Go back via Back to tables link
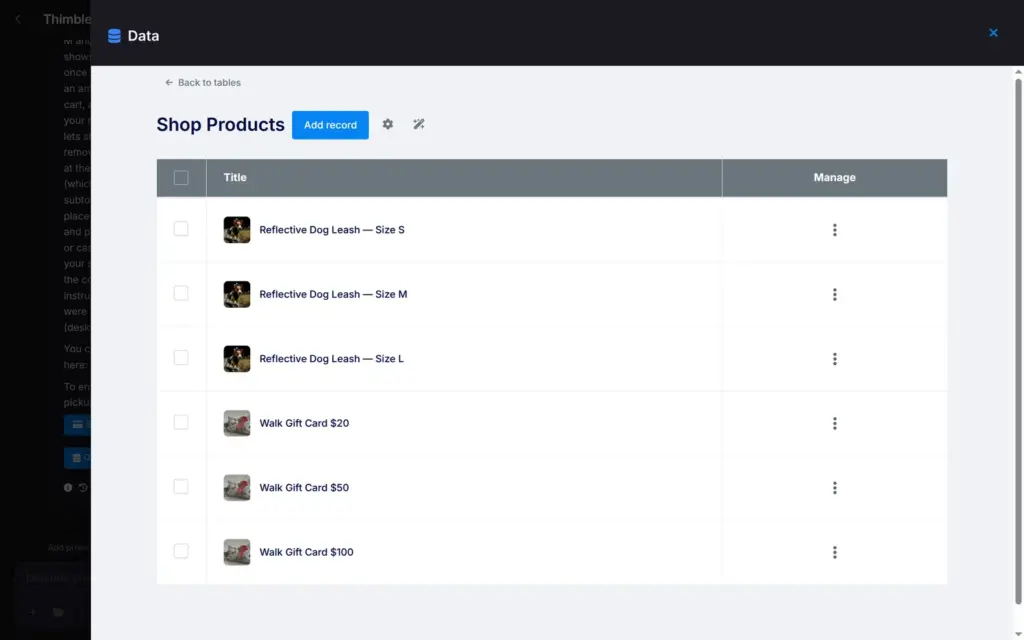Viewport: 1024px width, 640px height. click(202, 82)
